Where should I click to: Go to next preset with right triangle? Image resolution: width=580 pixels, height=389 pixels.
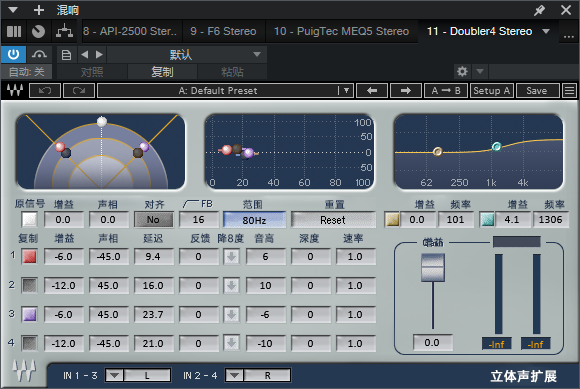(99, 55)
